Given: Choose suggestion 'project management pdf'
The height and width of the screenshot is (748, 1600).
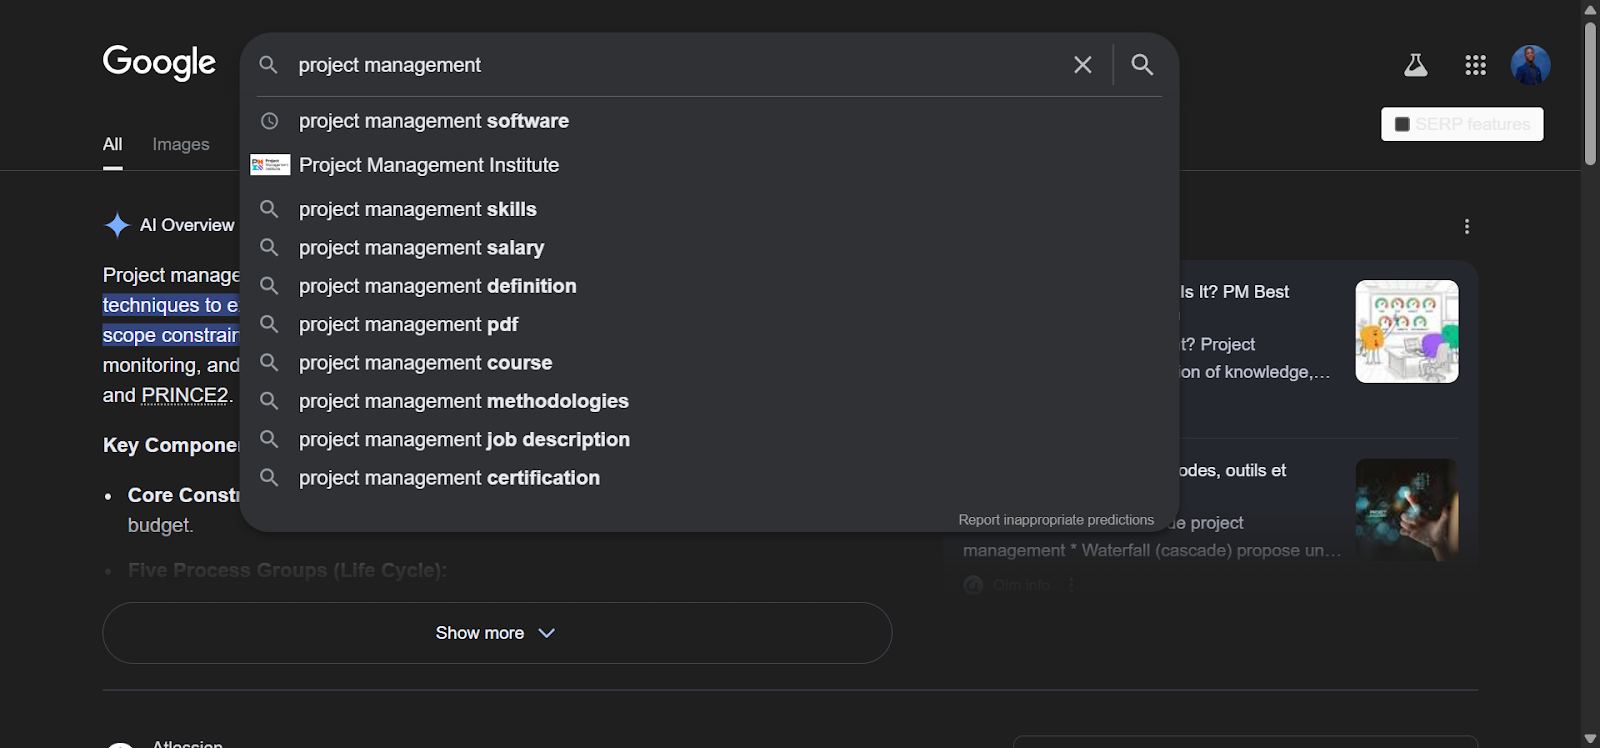Looking at the screenshot, I should pyautogui.click(x=710, y=324).
